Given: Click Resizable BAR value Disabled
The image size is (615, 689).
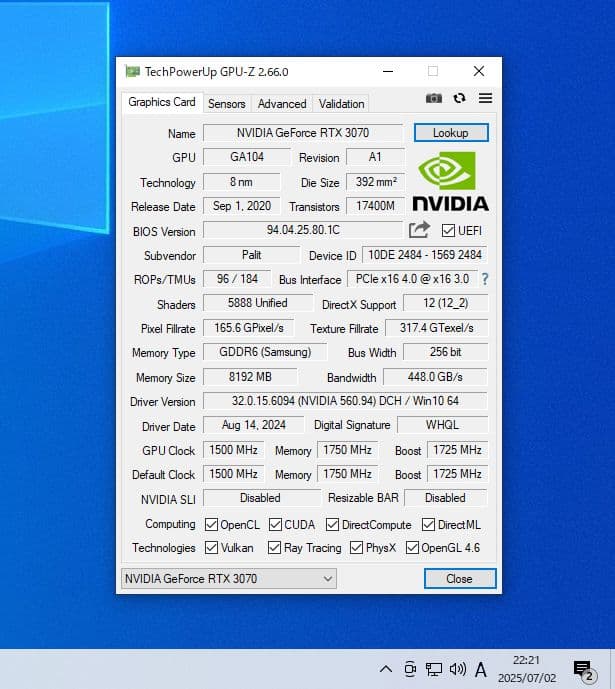Looking at the screenshot, I should tap(445, 498).
